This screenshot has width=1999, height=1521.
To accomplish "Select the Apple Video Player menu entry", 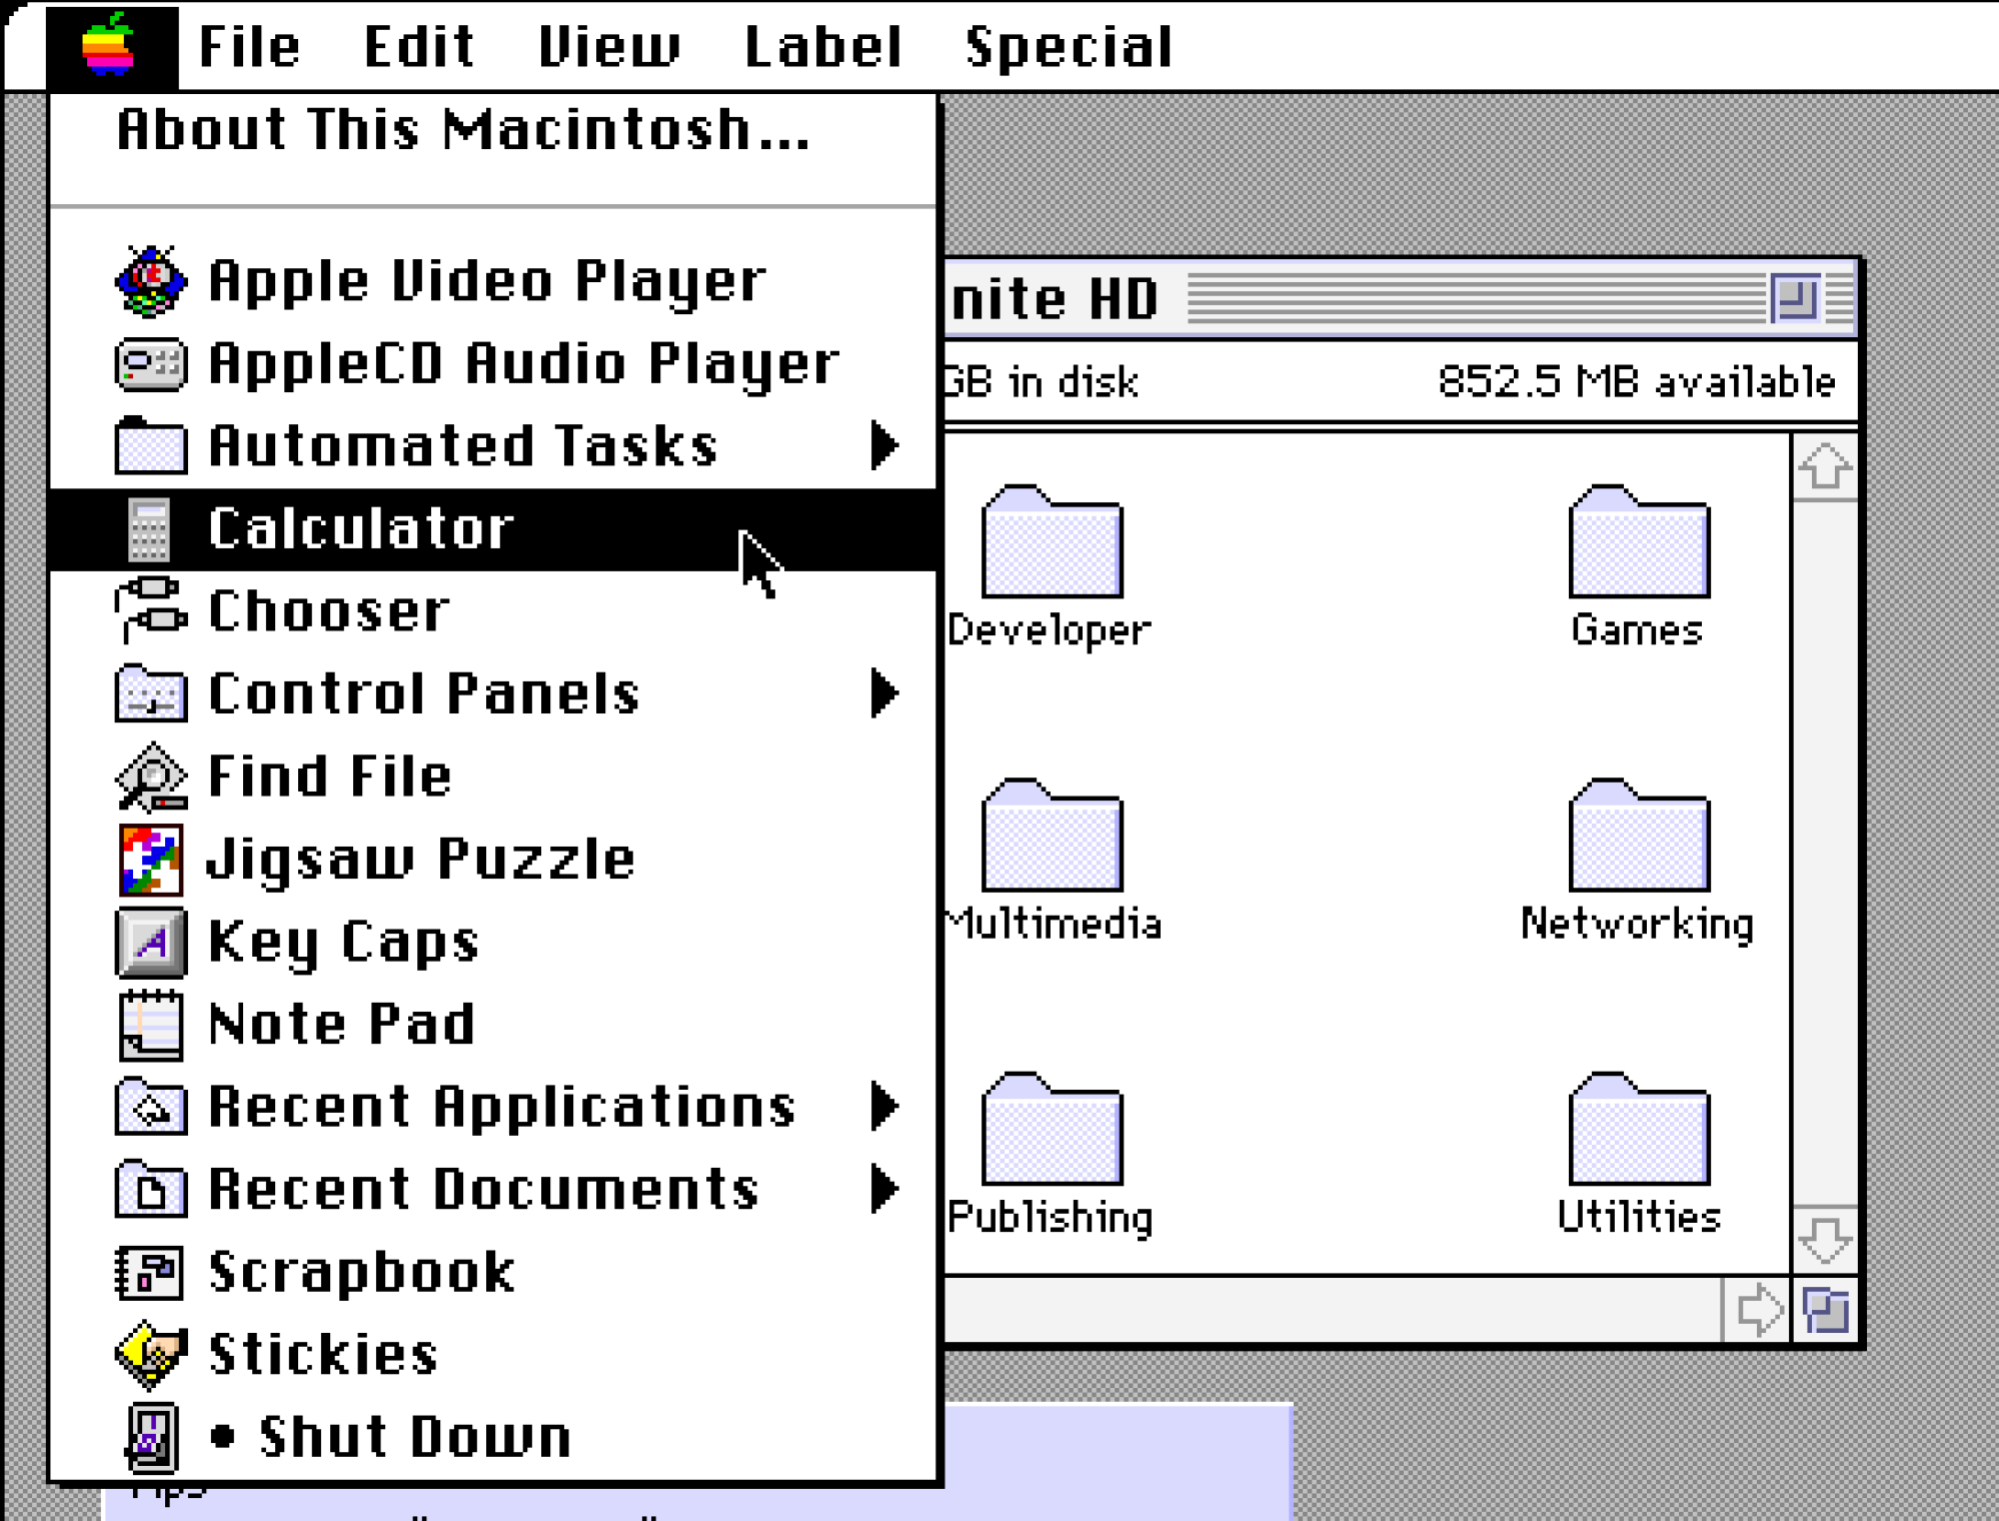I will pos(494,281).
